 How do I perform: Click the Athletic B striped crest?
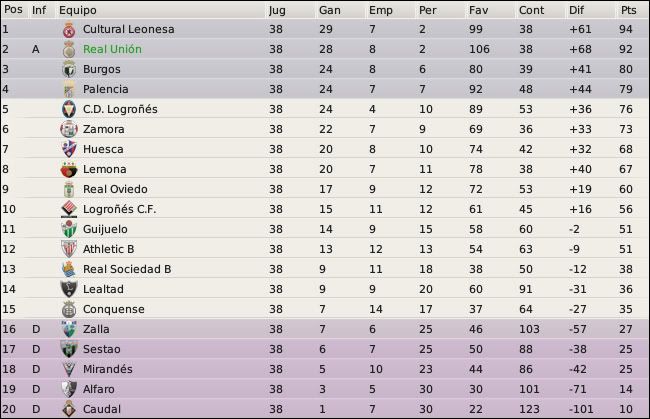(69, 249)
